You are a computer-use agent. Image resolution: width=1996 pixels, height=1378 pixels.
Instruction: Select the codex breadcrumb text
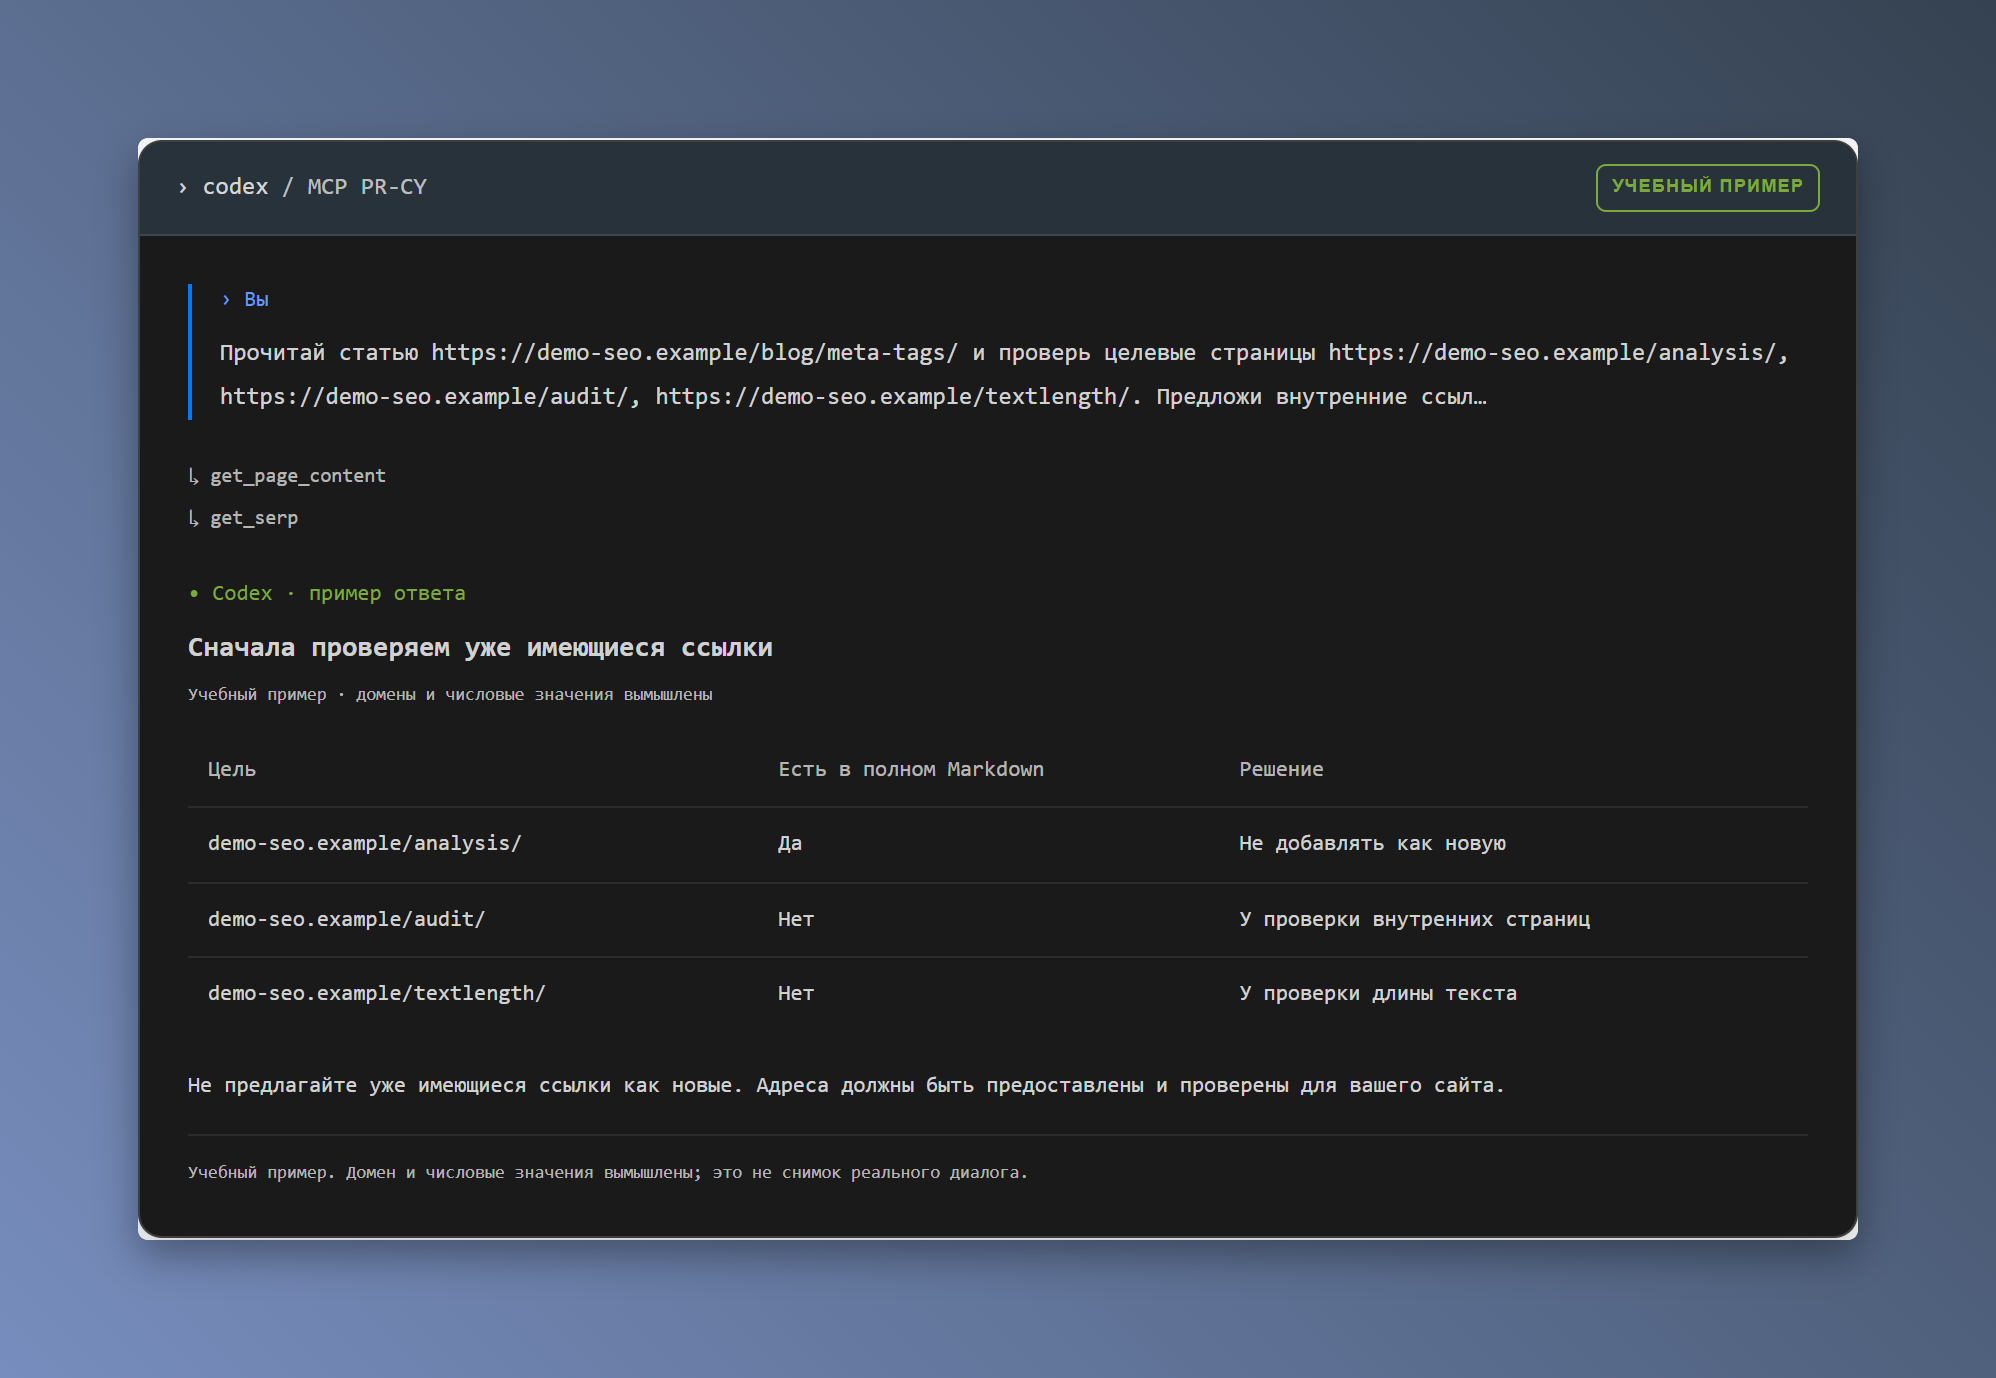(x=235, y=187)
